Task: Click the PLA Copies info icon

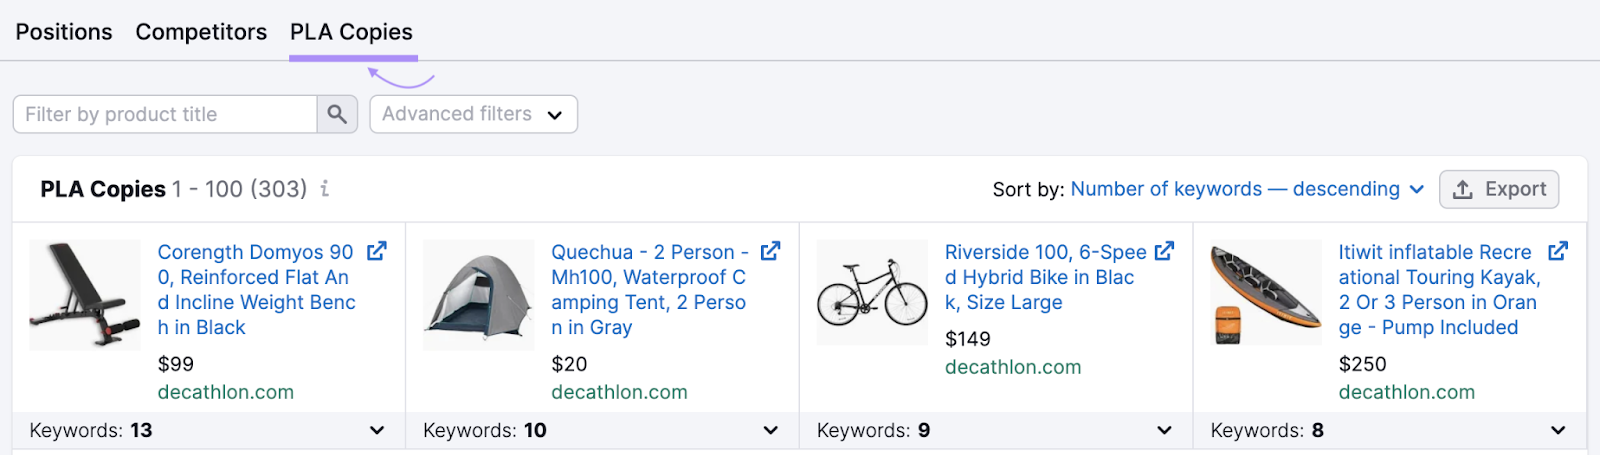Action: pyautogui.click(x=325, y=189)
